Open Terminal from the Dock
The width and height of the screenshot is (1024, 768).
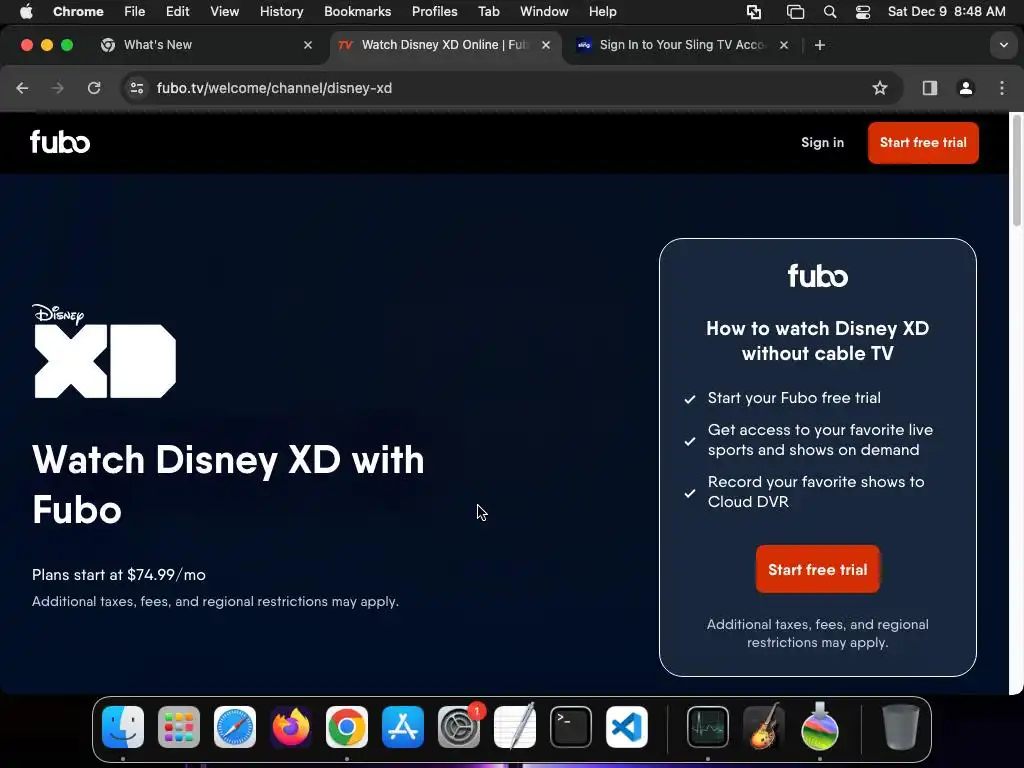571,727
